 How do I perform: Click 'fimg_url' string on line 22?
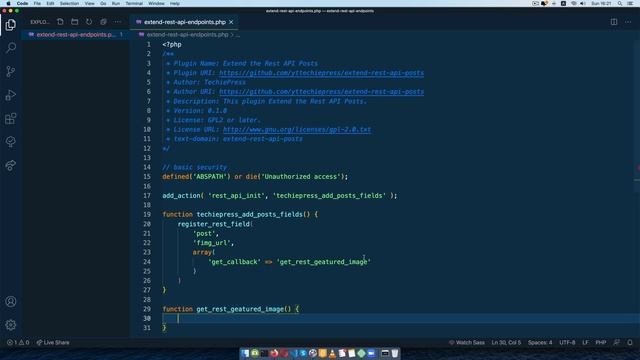pos(212,243)
